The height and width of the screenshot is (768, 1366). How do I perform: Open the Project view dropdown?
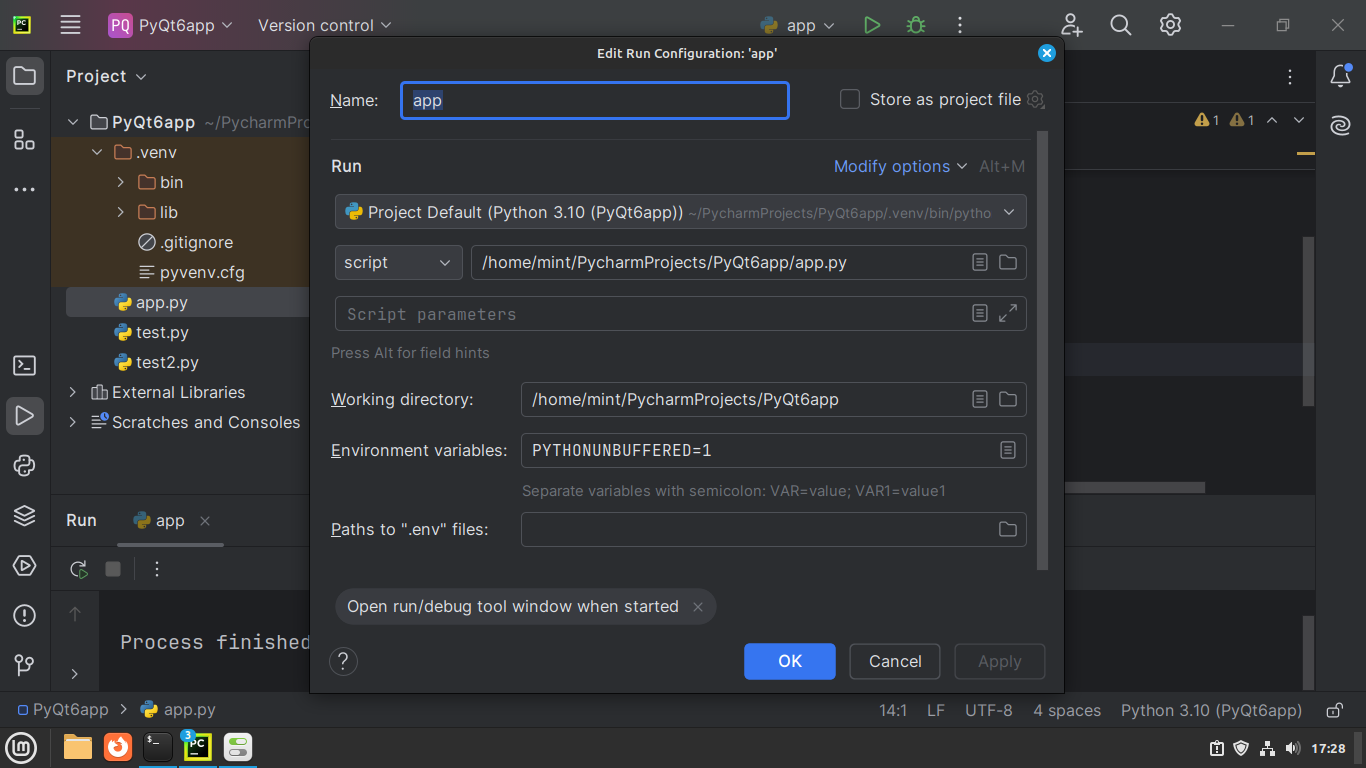click(x=106, y=76)
